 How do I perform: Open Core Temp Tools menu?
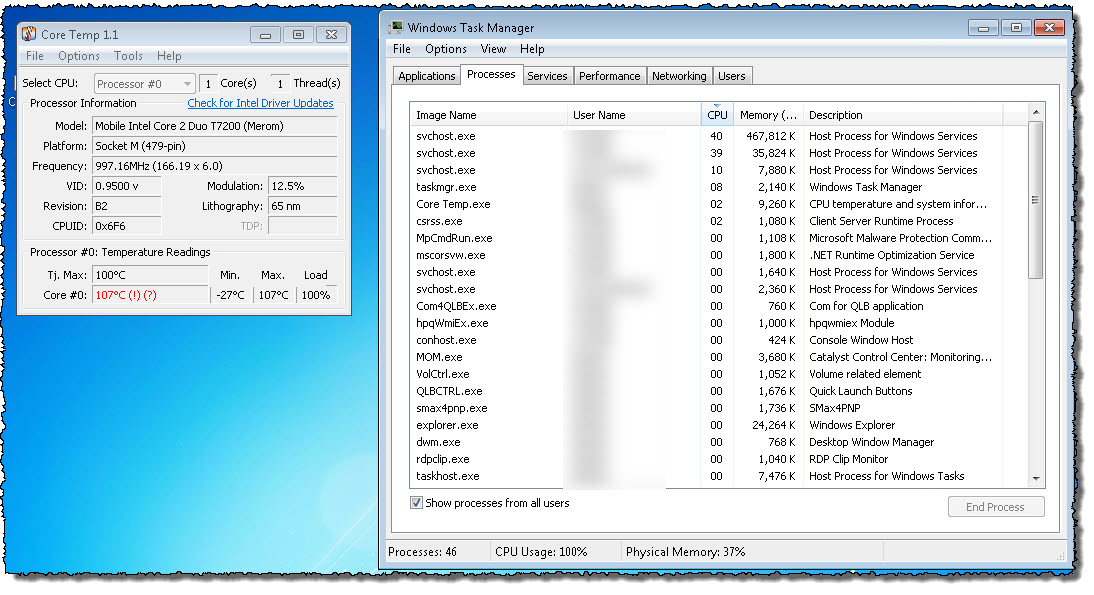click(128, 56)
